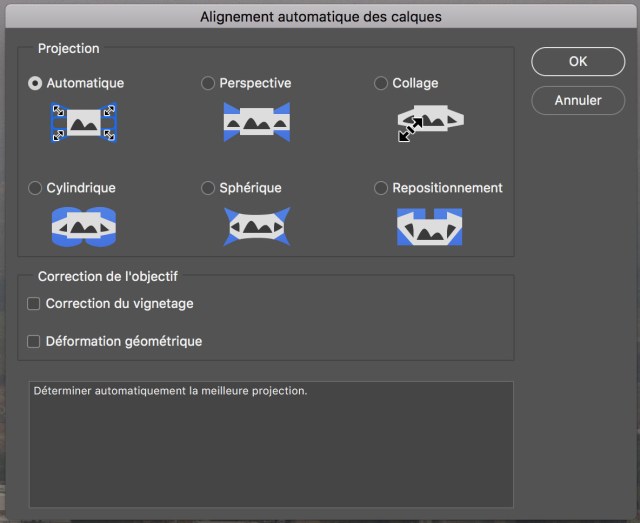Choose the Repositionnement radio button
Screen dimensions: 640x523
[381, 188]
